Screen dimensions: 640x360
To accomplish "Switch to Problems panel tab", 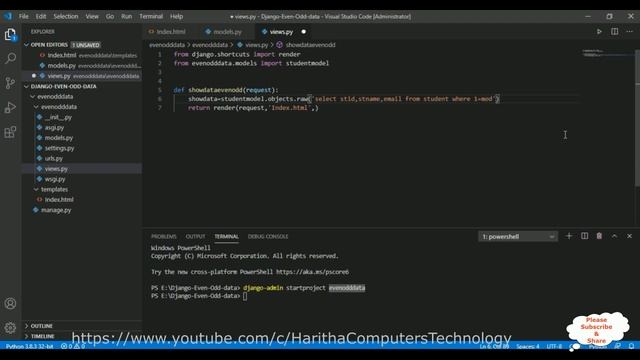I will pos(164,236).
